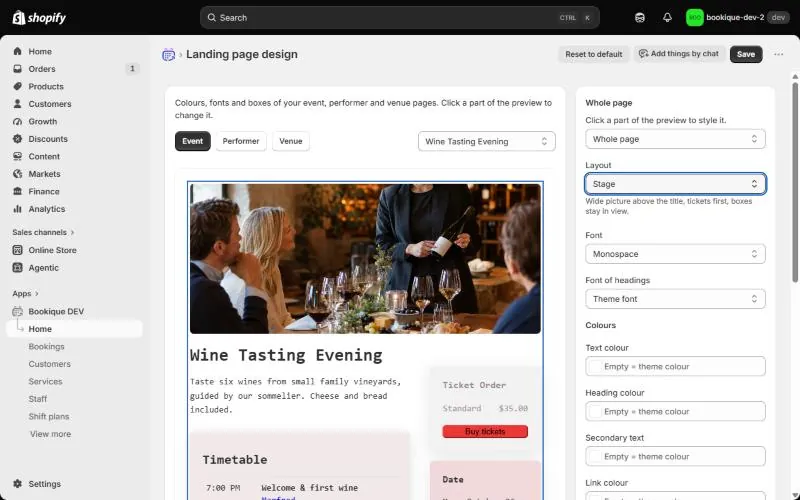This screenshot has height=500, width=800.
Task: Click the Shopify logo
Action: 39,18
